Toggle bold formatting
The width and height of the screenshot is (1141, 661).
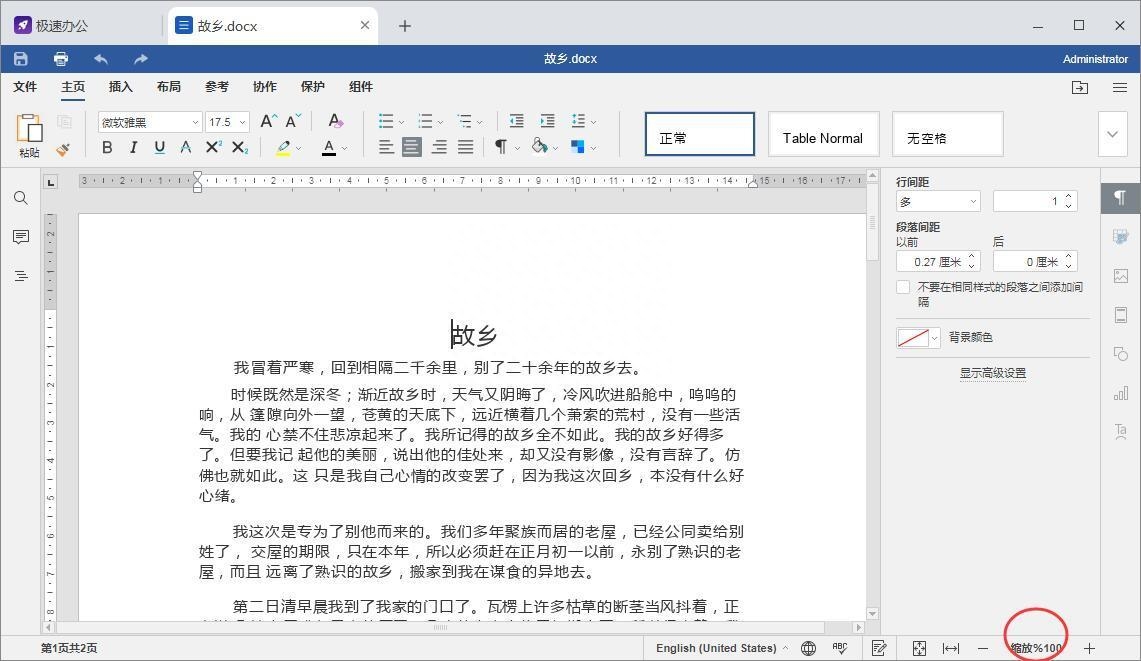[x=107, y=147]
